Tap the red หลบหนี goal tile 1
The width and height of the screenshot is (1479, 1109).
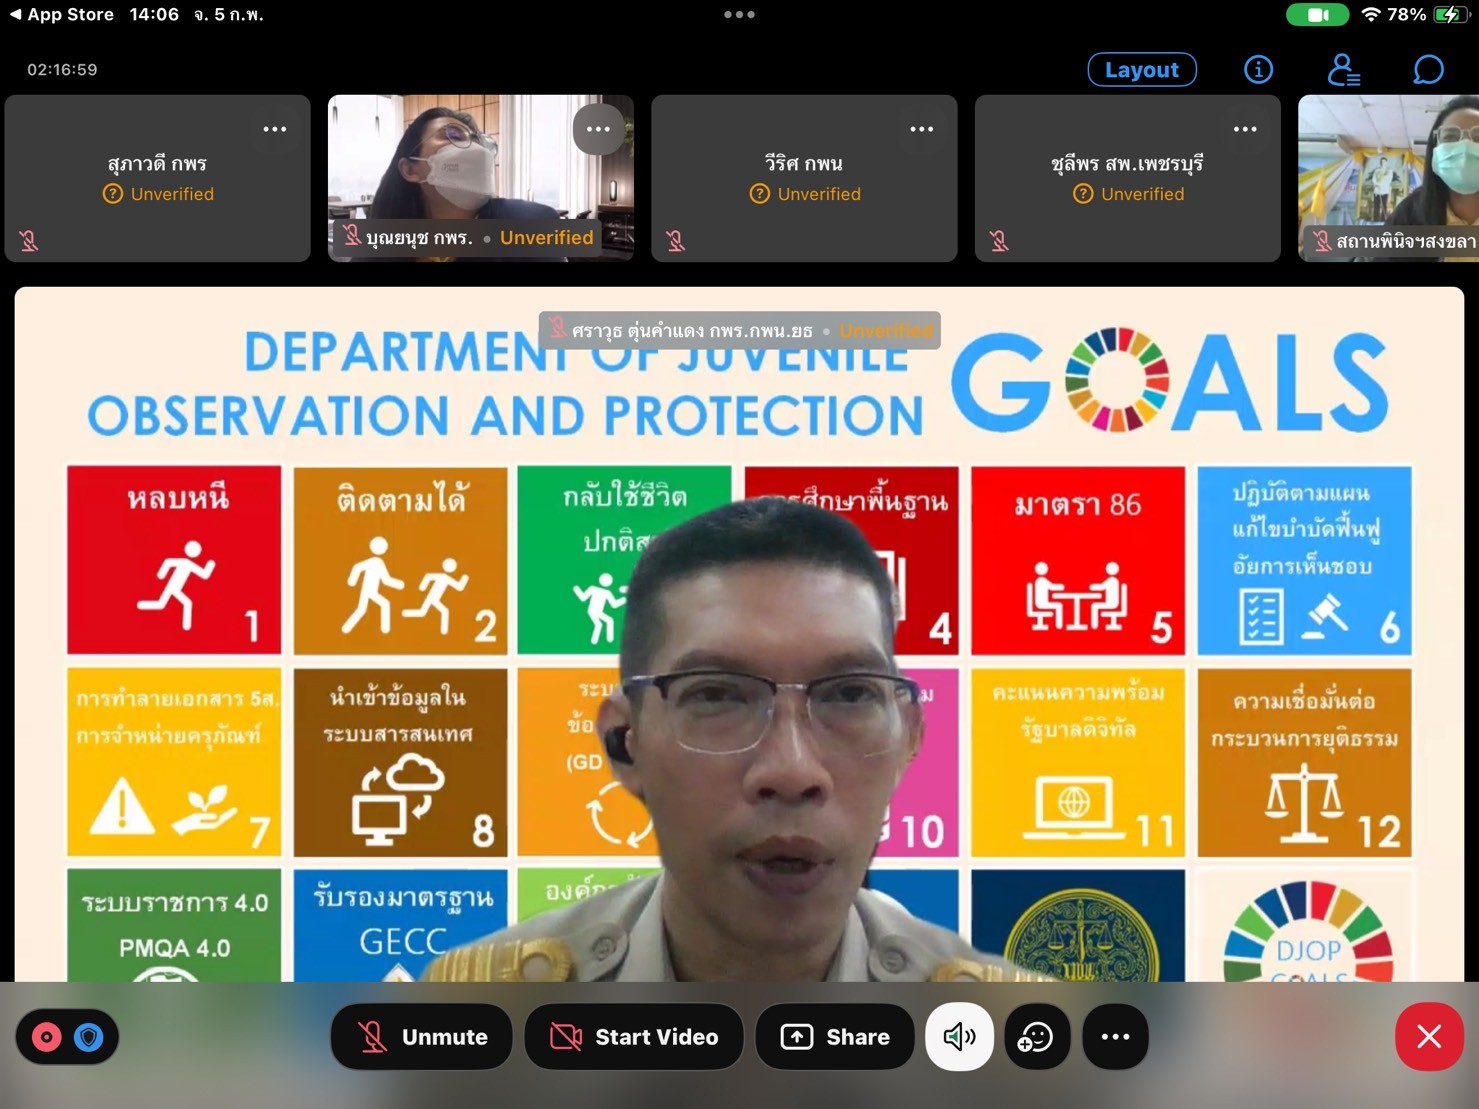174,560
